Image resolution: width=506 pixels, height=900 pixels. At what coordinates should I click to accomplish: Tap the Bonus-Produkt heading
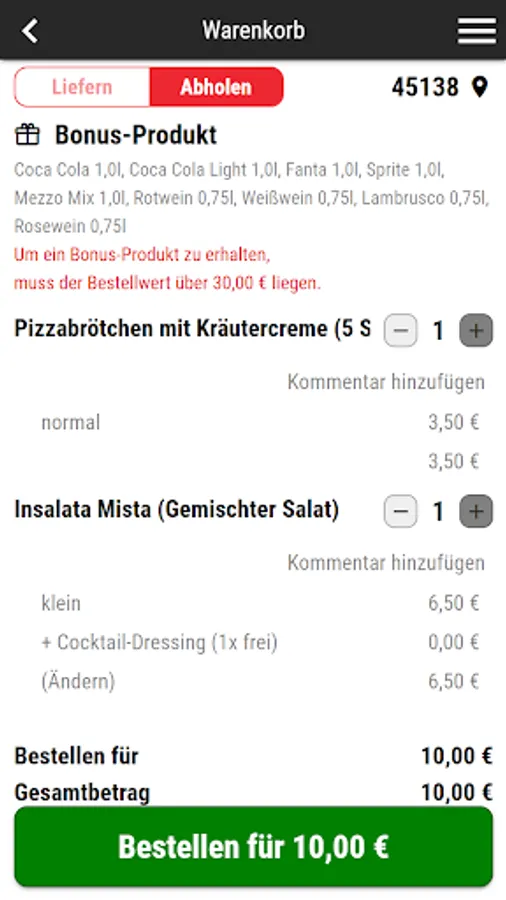[136, 135]
